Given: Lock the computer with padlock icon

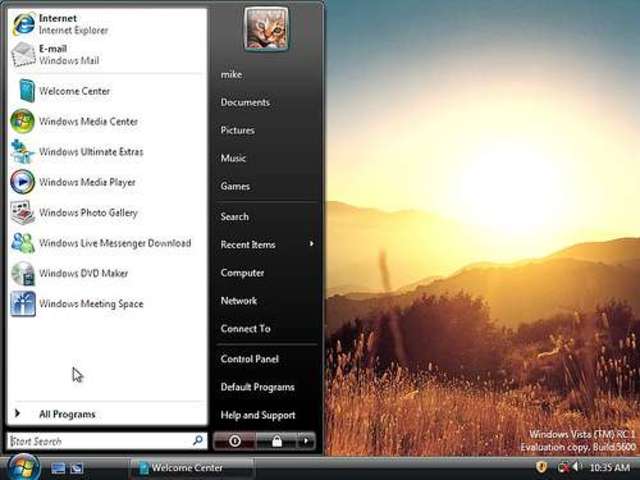Looking at the screenshot, I should 277,441.
